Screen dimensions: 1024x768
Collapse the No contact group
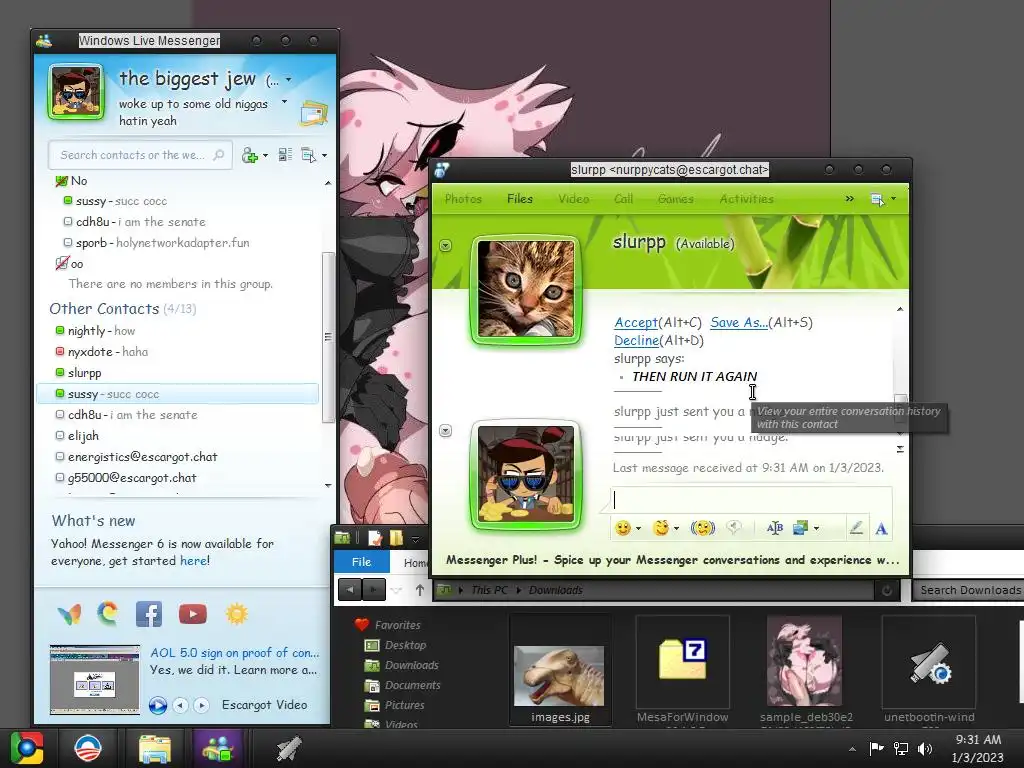tap(61, 181)
